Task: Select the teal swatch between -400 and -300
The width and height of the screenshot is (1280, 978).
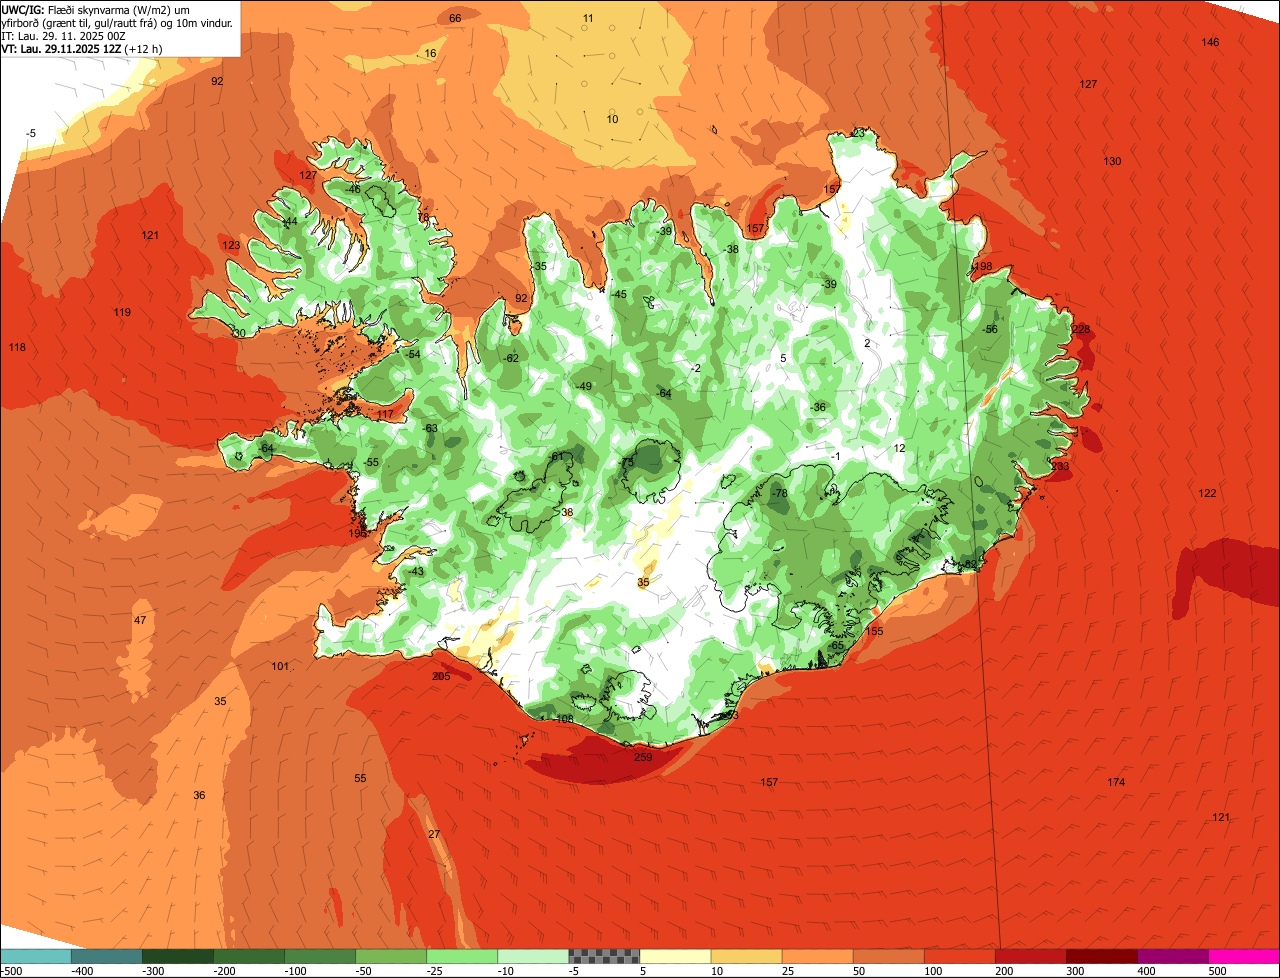Action: pos(108,956)
